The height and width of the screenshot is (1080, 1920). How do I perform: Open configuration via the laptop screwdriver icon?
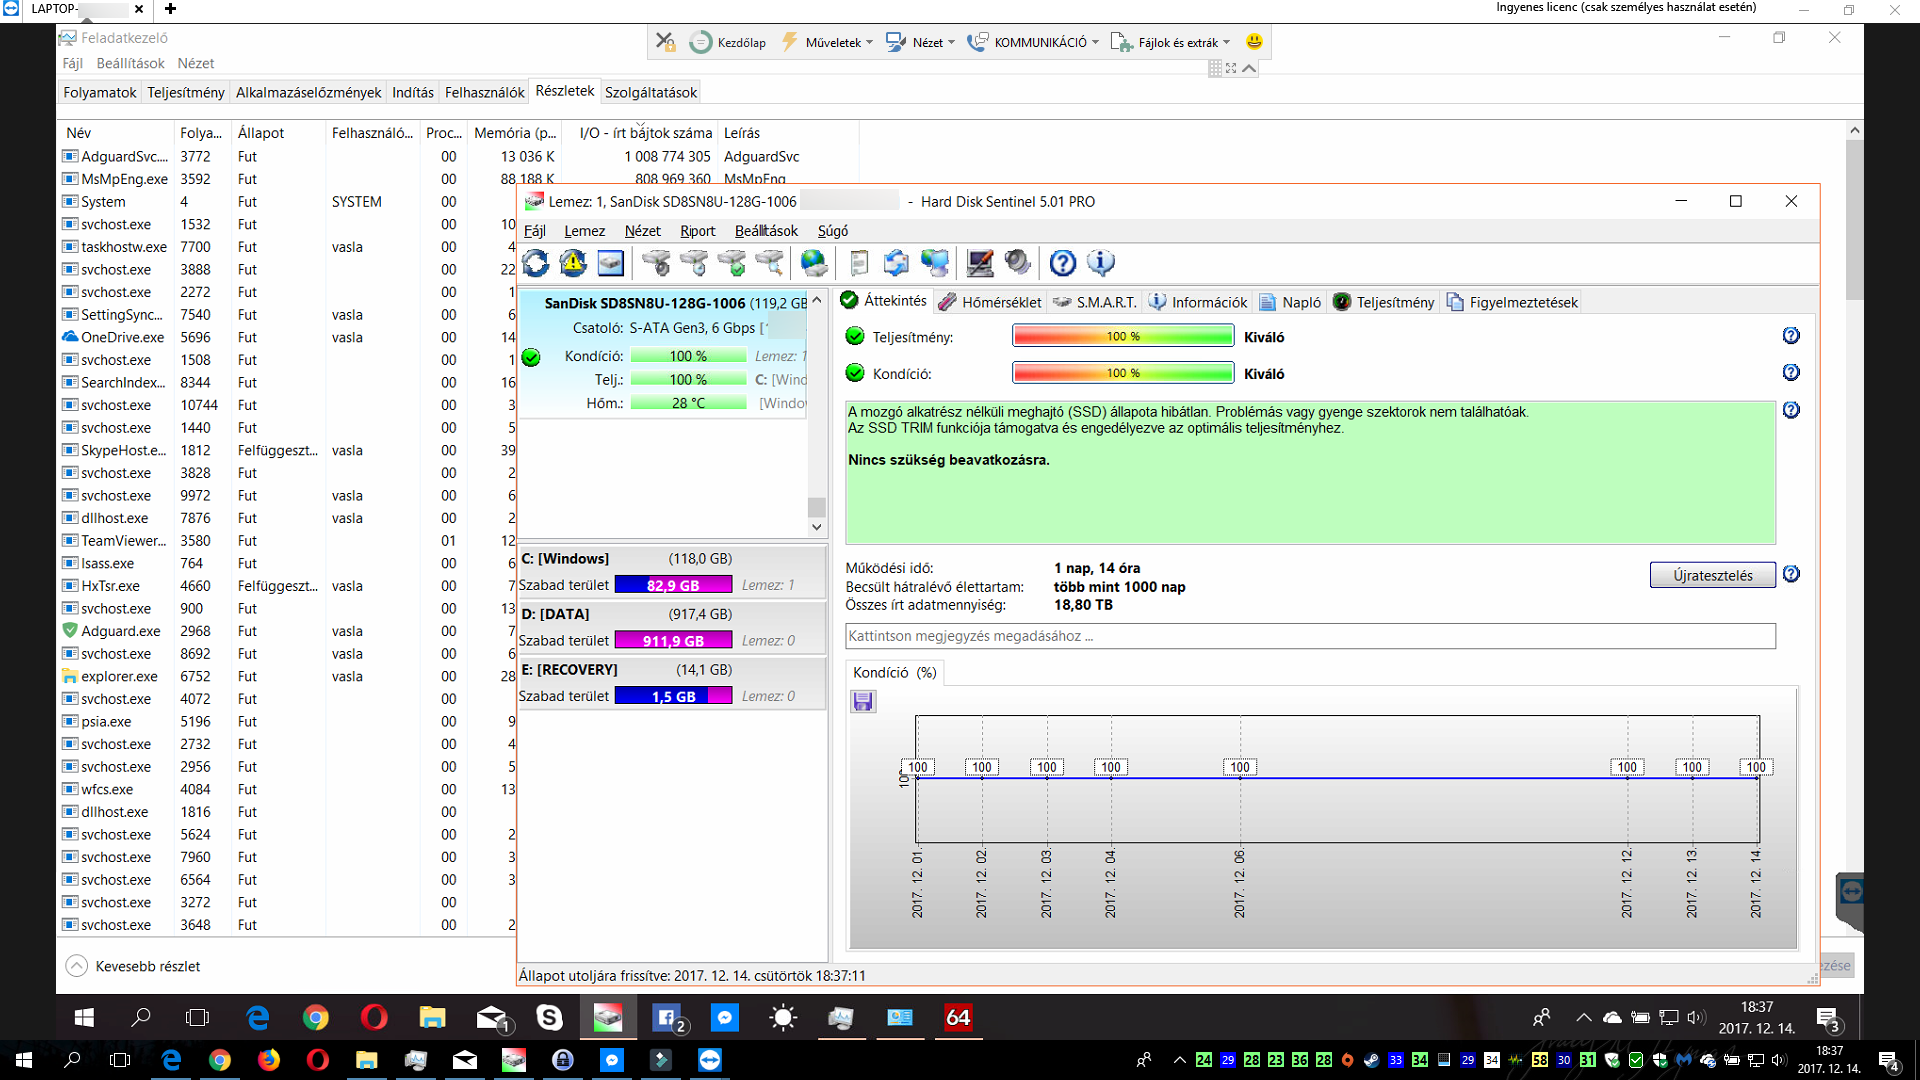tap(980, 263)
